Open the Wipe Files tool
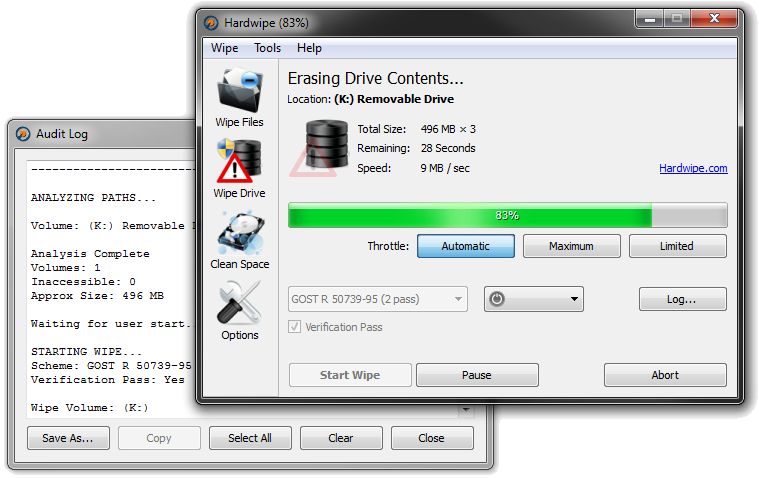This screenshot has width=759, height=478. click(240, 97)
